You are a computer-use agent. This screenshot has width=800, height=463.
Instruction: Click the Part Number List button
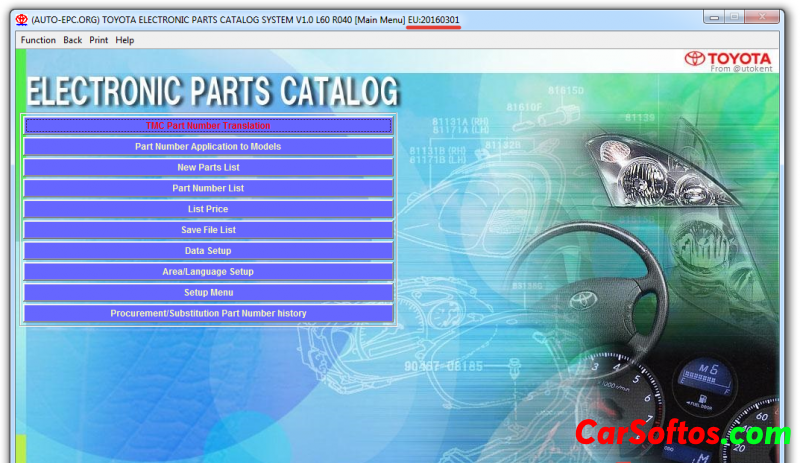[208, 188]
